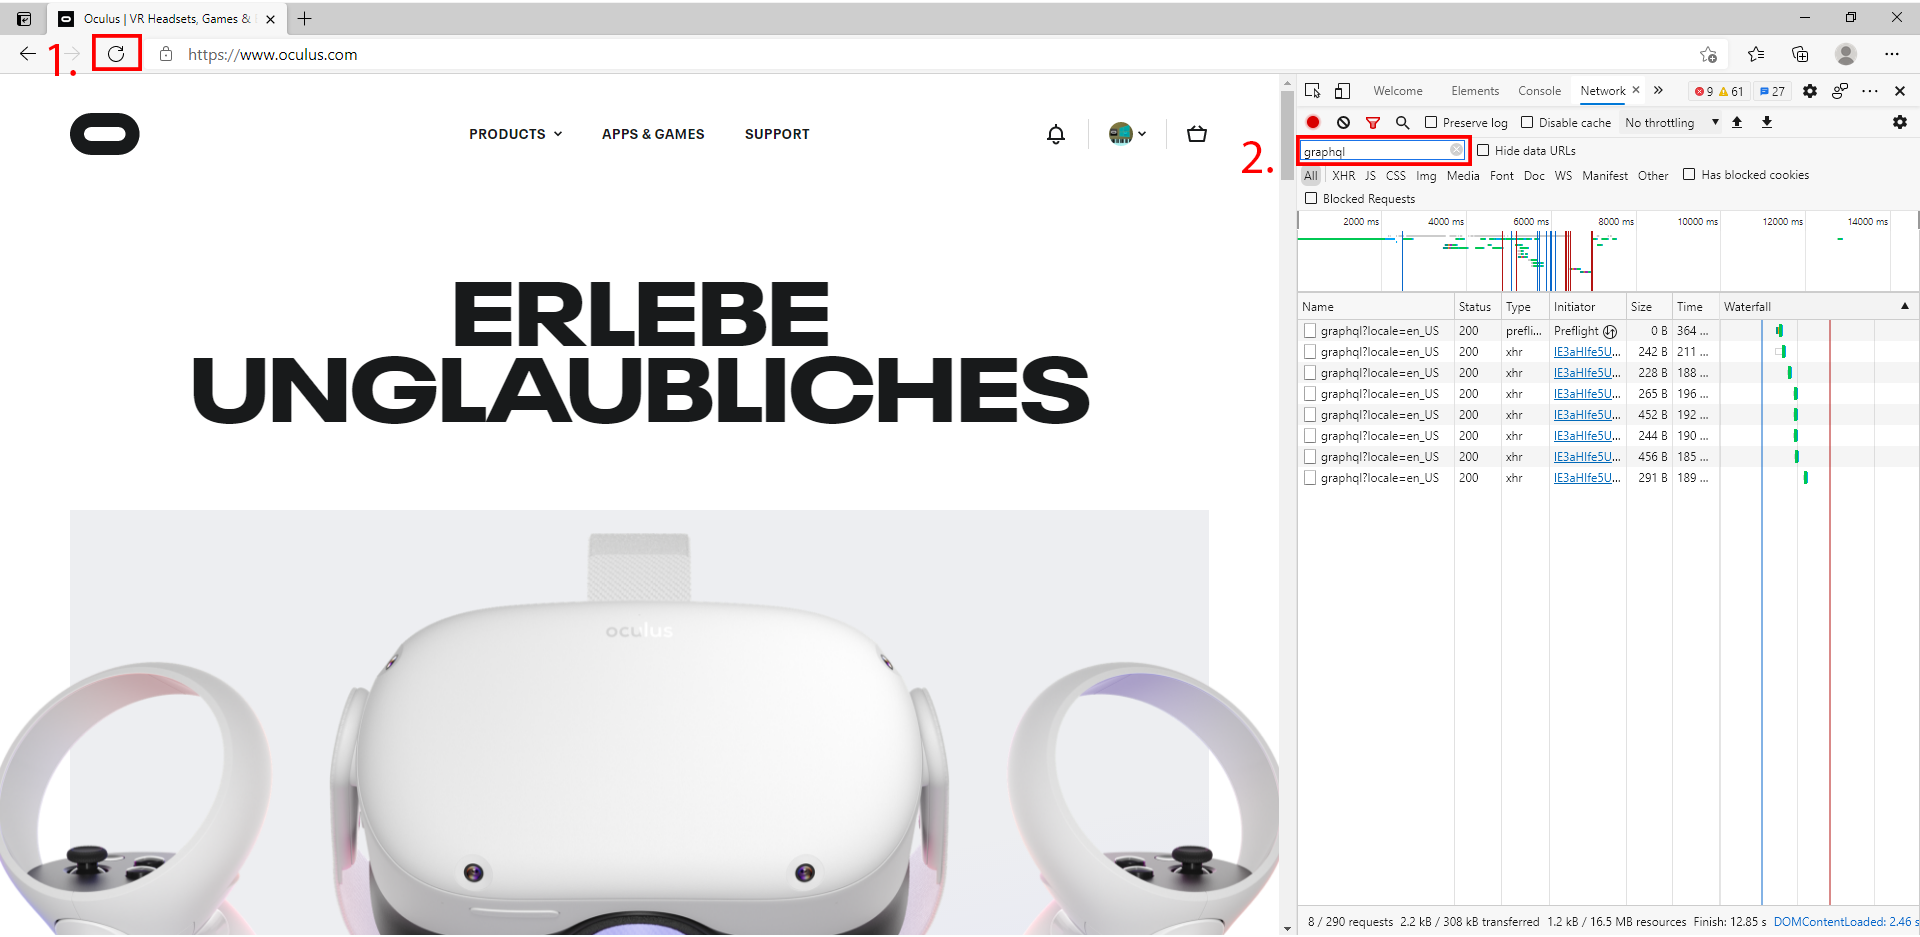Sort requests by the Status column
The image size is (1920, 937).
1478,307
